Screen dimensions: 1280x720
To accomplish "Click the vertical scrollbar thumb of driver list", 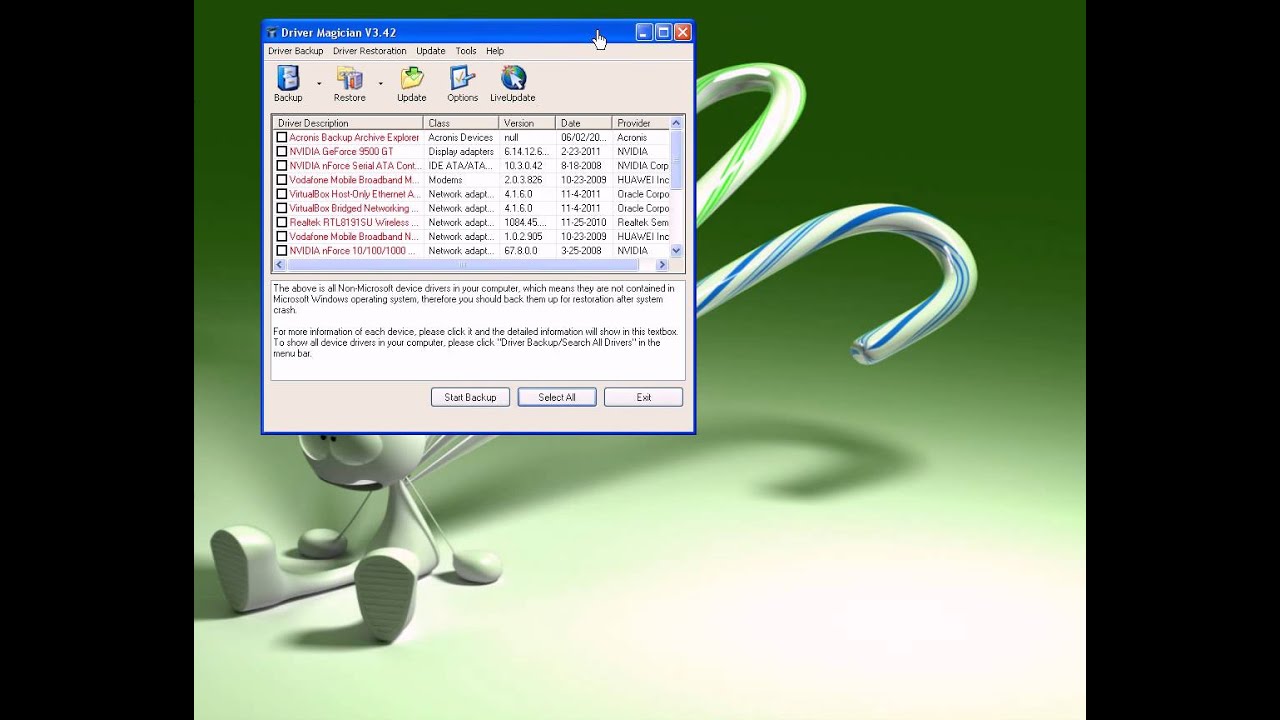I will (676, 160).
